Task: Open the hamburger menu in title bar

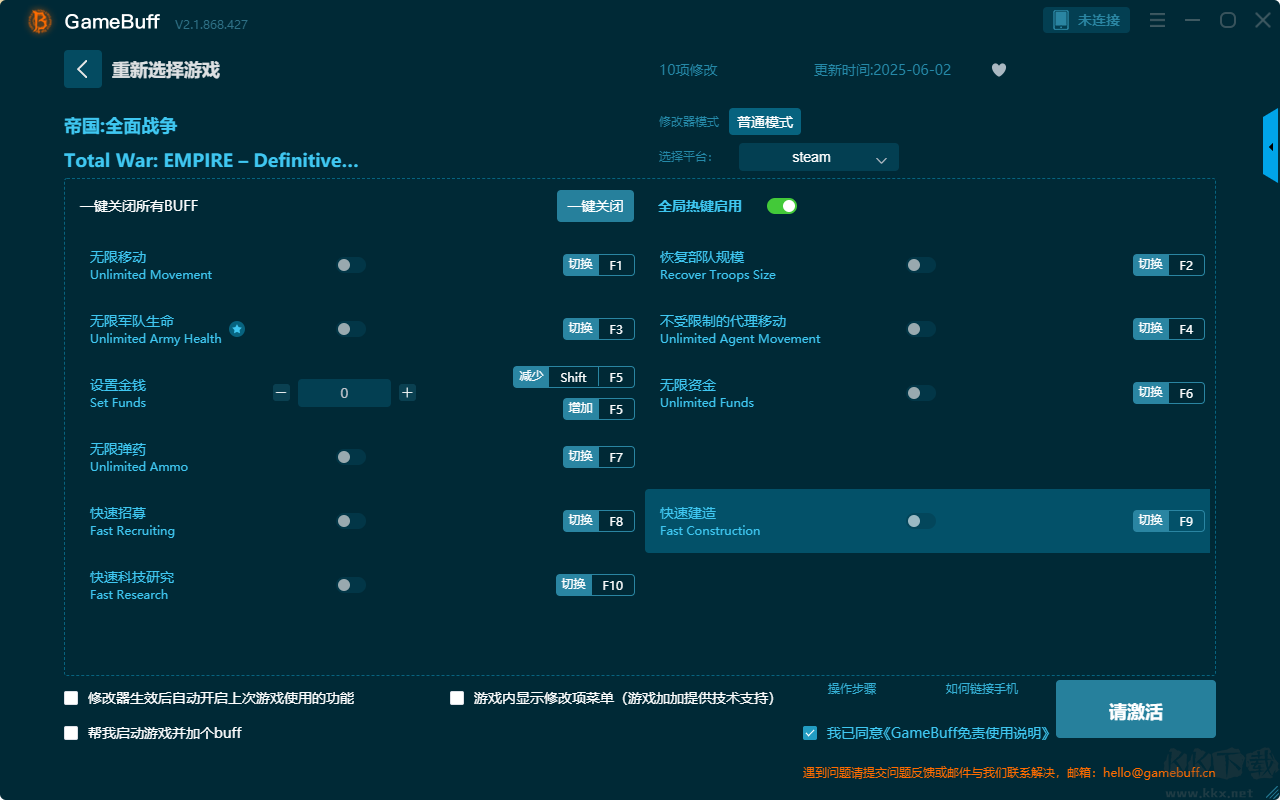Action: coord(1157,20)
